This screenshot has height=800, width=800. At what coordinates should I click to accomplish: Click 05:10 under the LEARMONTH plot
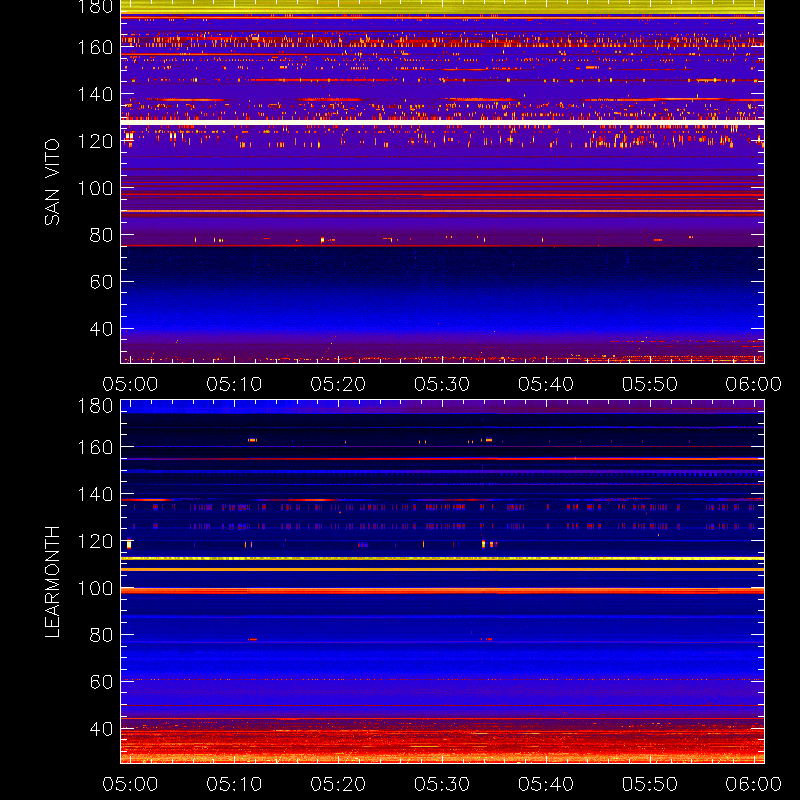coord(234,784)
